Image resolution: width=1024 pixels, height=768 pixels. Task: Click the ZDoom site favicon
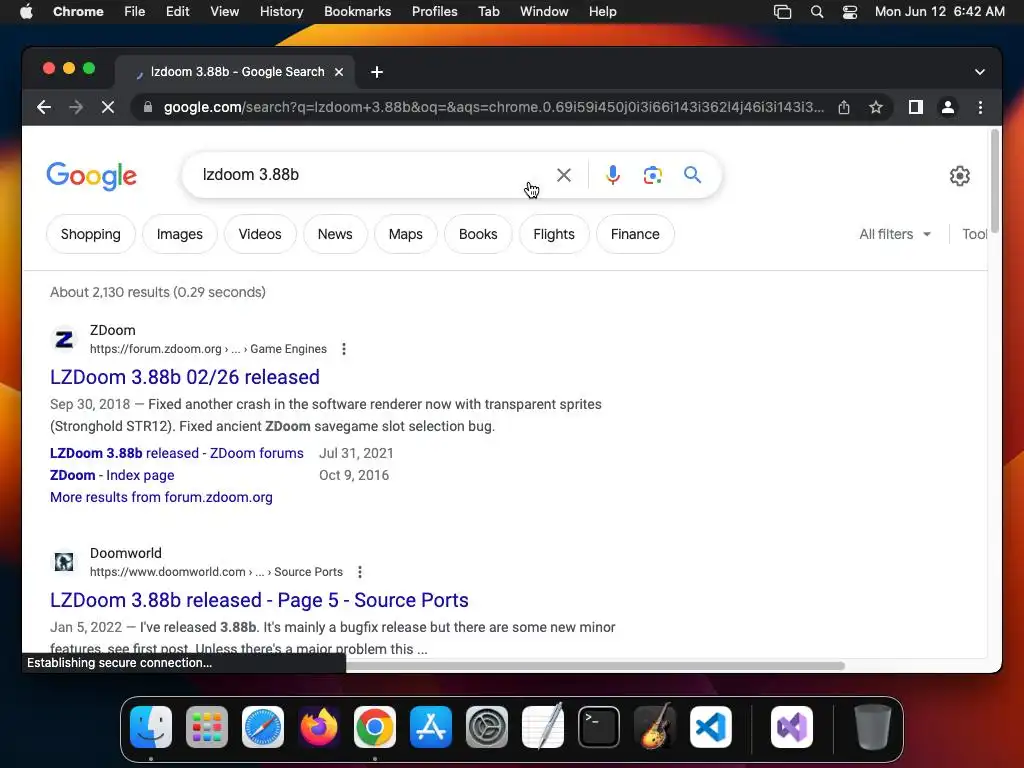click(x=64, y=340)
